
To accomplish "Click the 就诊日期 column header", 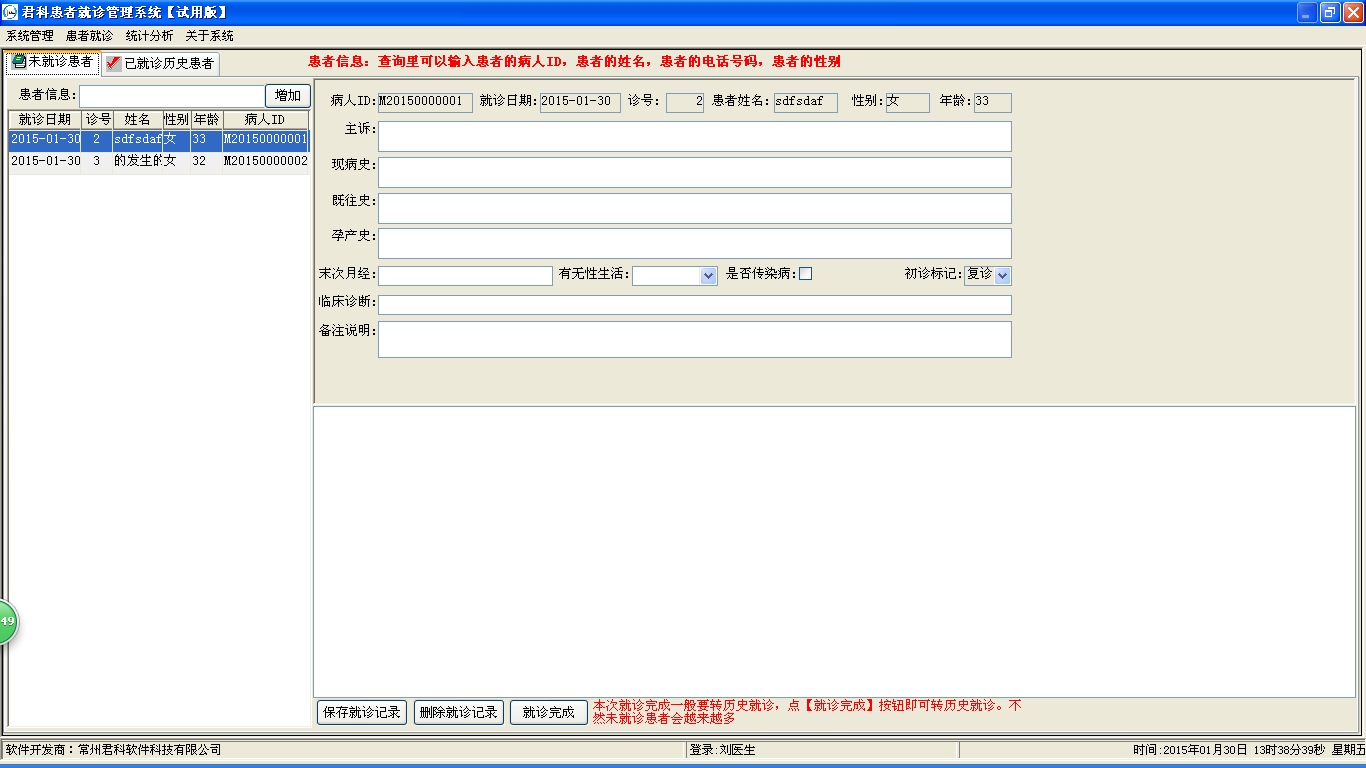I will coord(45,120).
